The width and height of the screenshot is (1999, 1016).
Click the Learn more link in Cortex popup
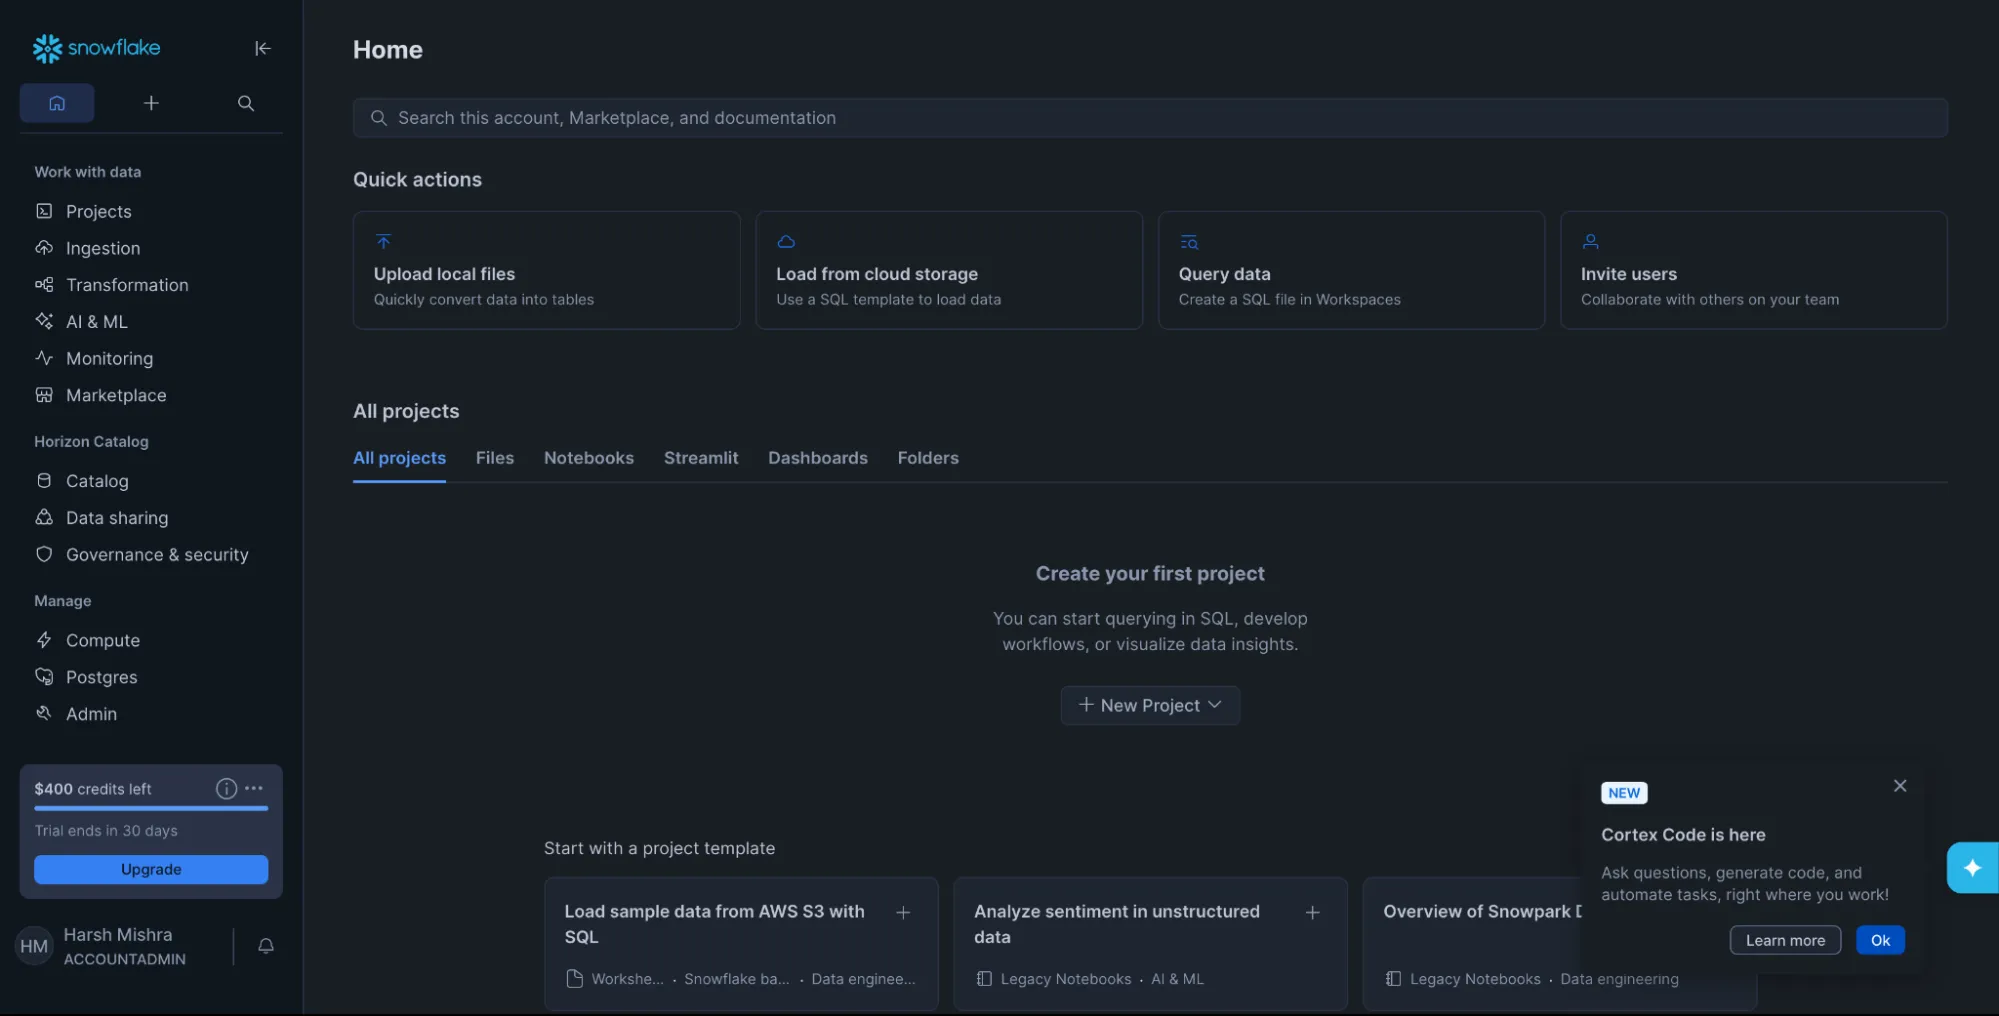[x=1784, y=940]
